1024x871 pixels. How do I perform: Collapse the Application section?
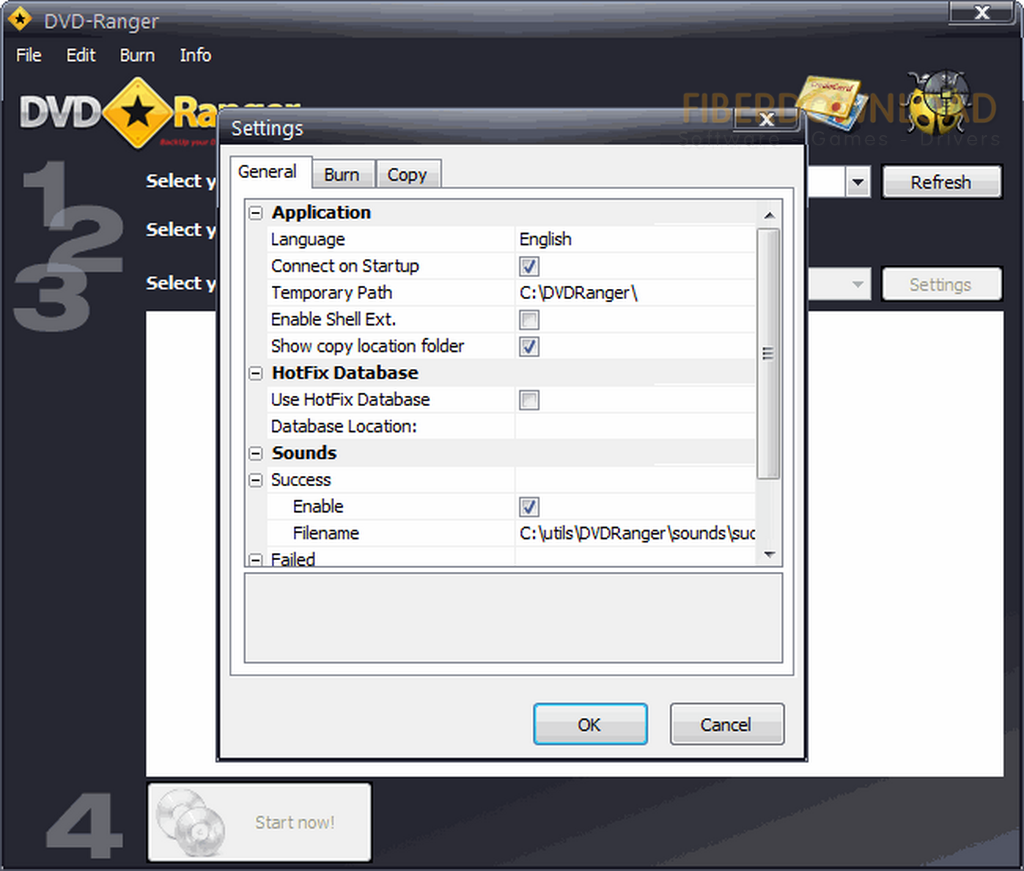pyautogui.click(x=256, y=213)
